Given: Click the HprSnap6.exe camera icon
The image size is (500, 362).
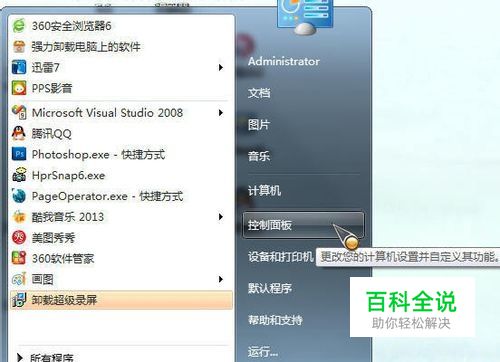Looking at the screenshot, I should 19,175.
